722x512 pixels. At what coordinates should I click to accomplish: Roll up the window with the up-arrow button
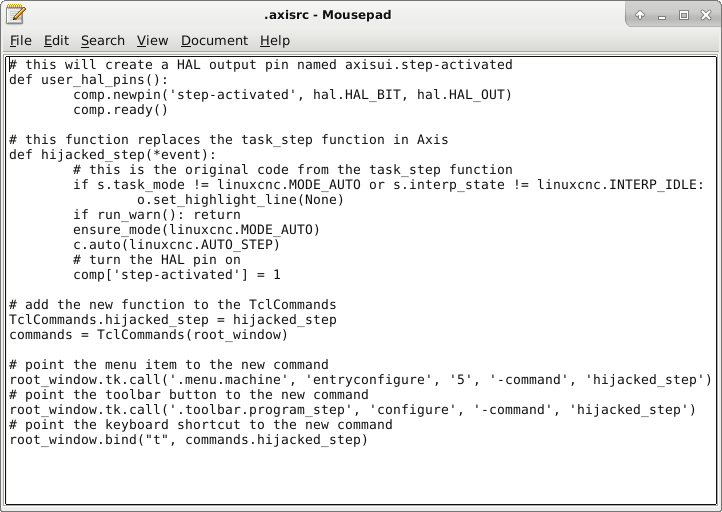coord(640,15)
